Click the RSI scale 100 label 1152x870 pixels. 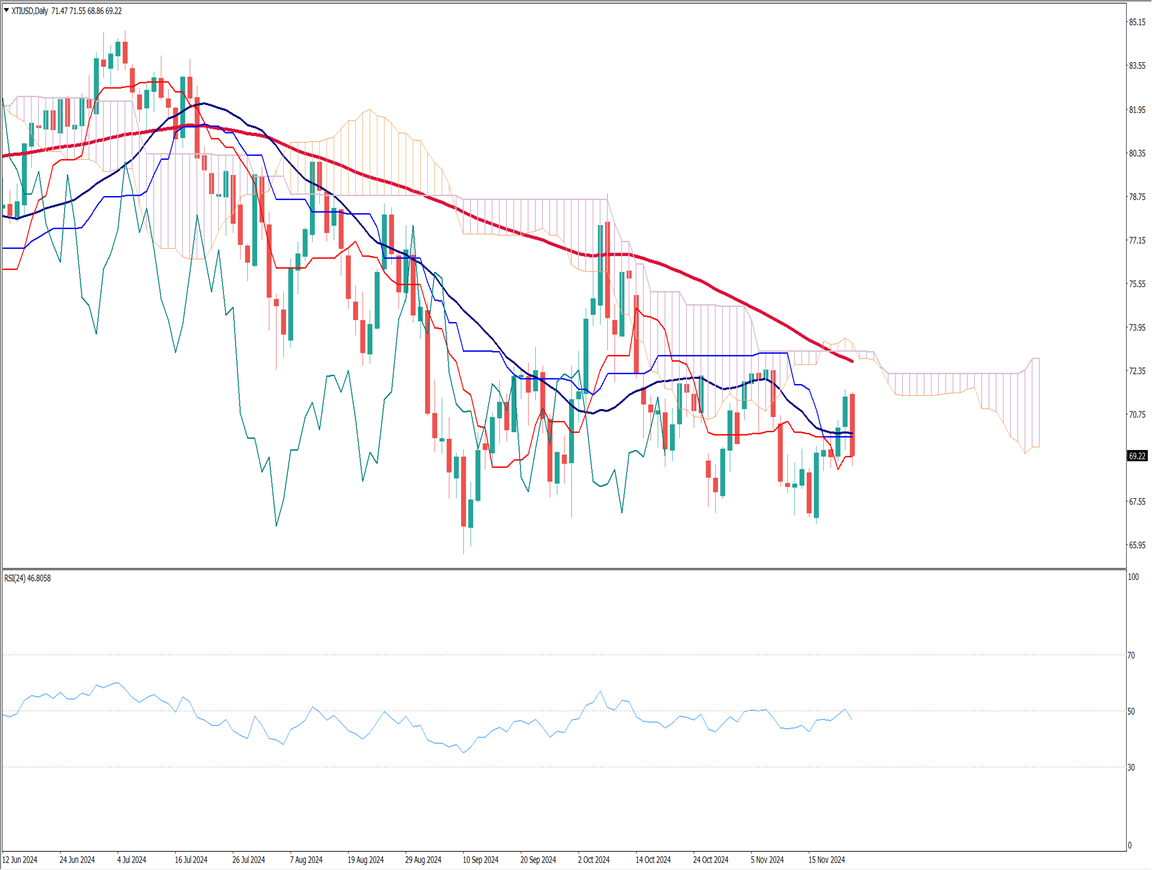click(1133, 578)
